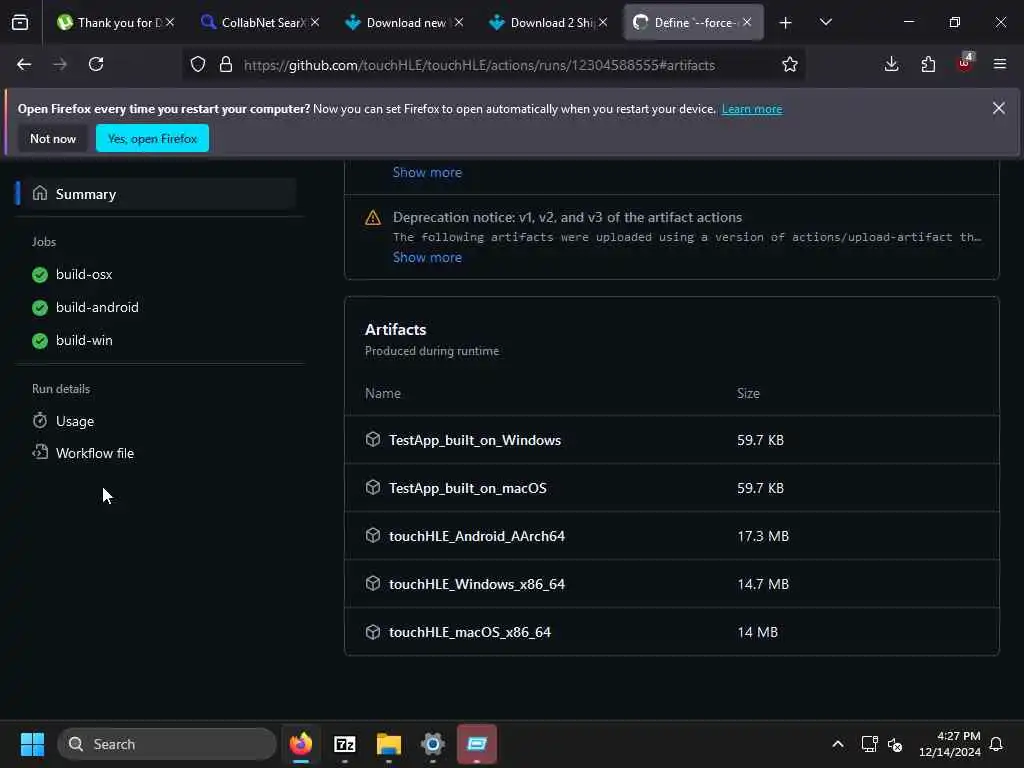Close the 'Thank you for D' tab

click(170, 23)
